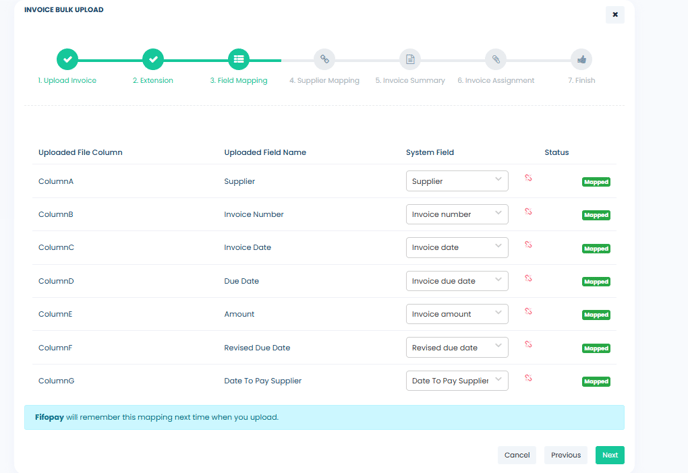Screen dimensions: 688x473
Task: Click the Invoice Assignment paperclip icon
Action: (496, 59)
